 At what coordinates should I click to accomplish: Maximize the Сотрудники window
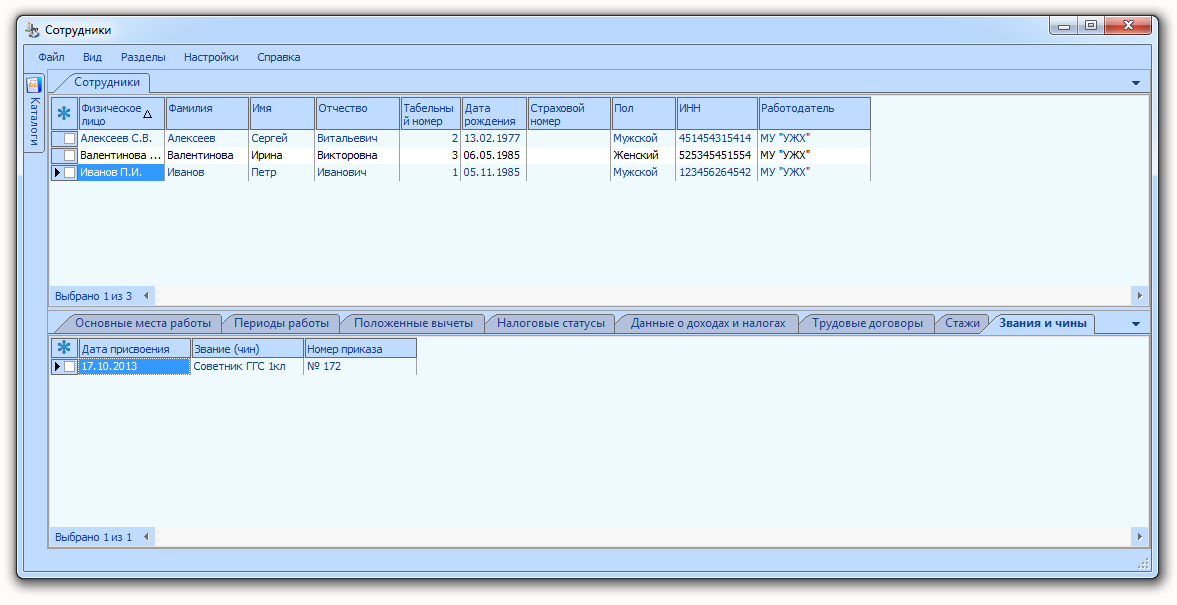(1091, 26)
